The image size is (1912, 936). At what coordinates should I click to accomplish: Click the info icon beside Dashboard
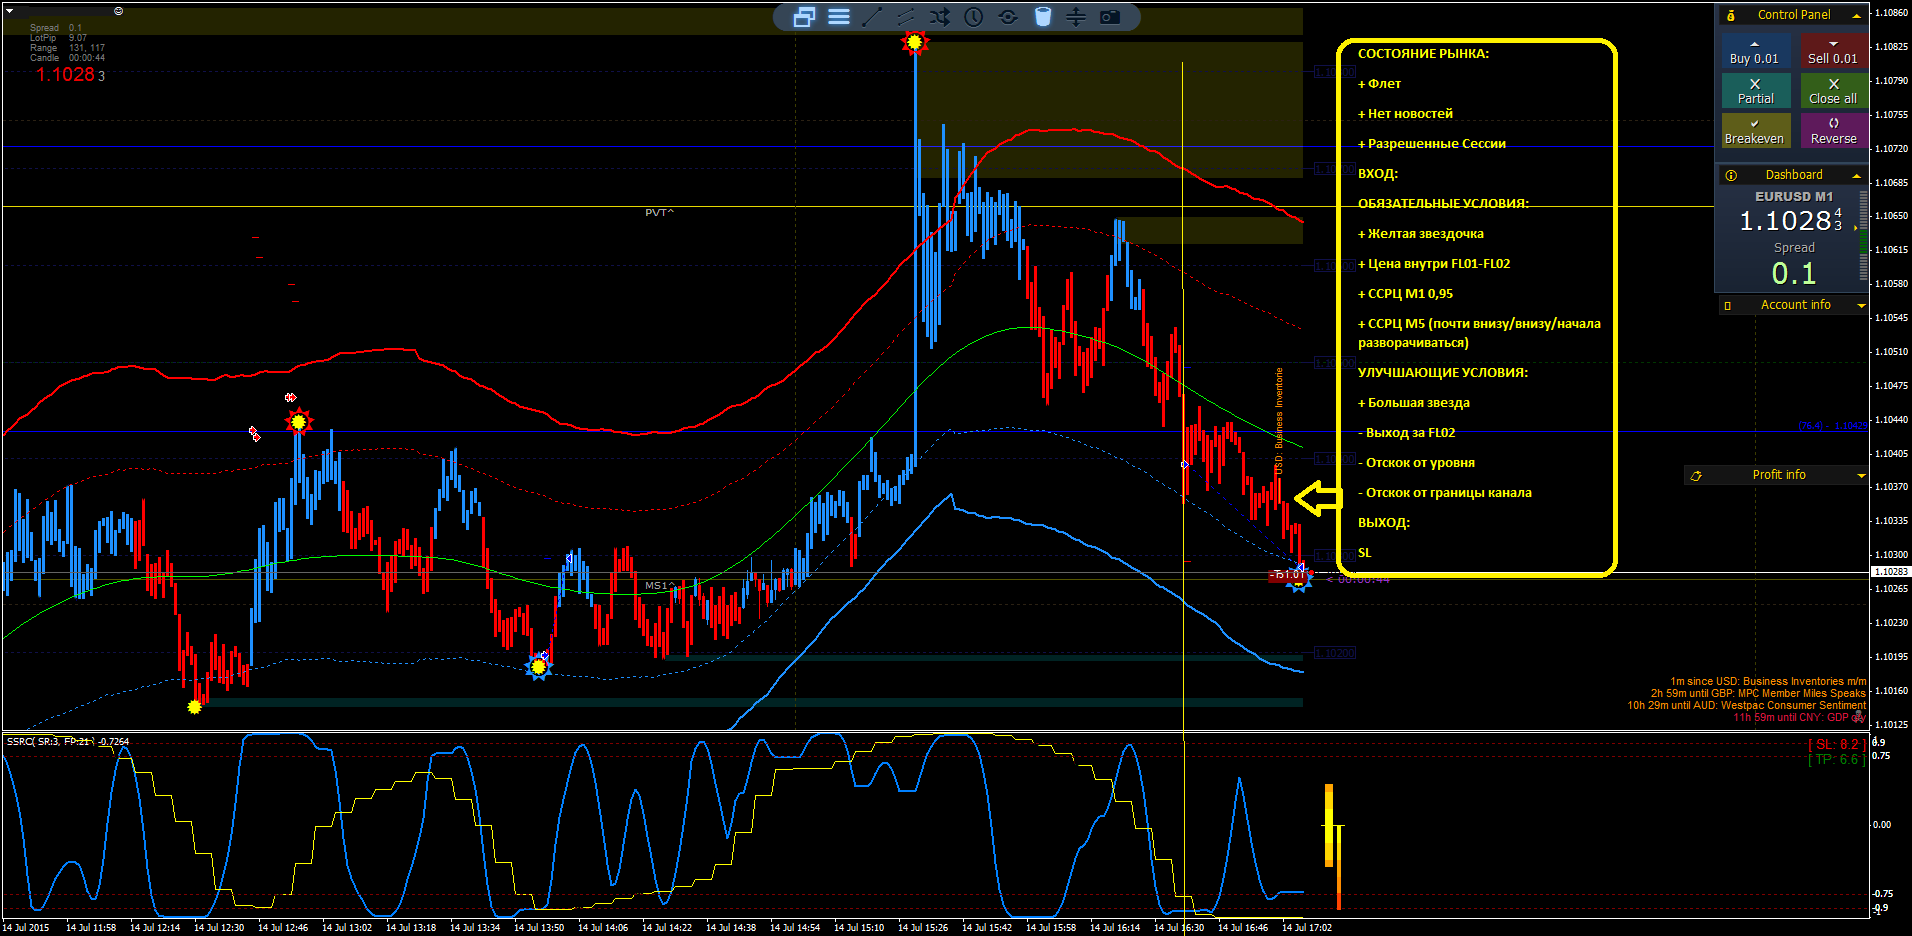1731,175
